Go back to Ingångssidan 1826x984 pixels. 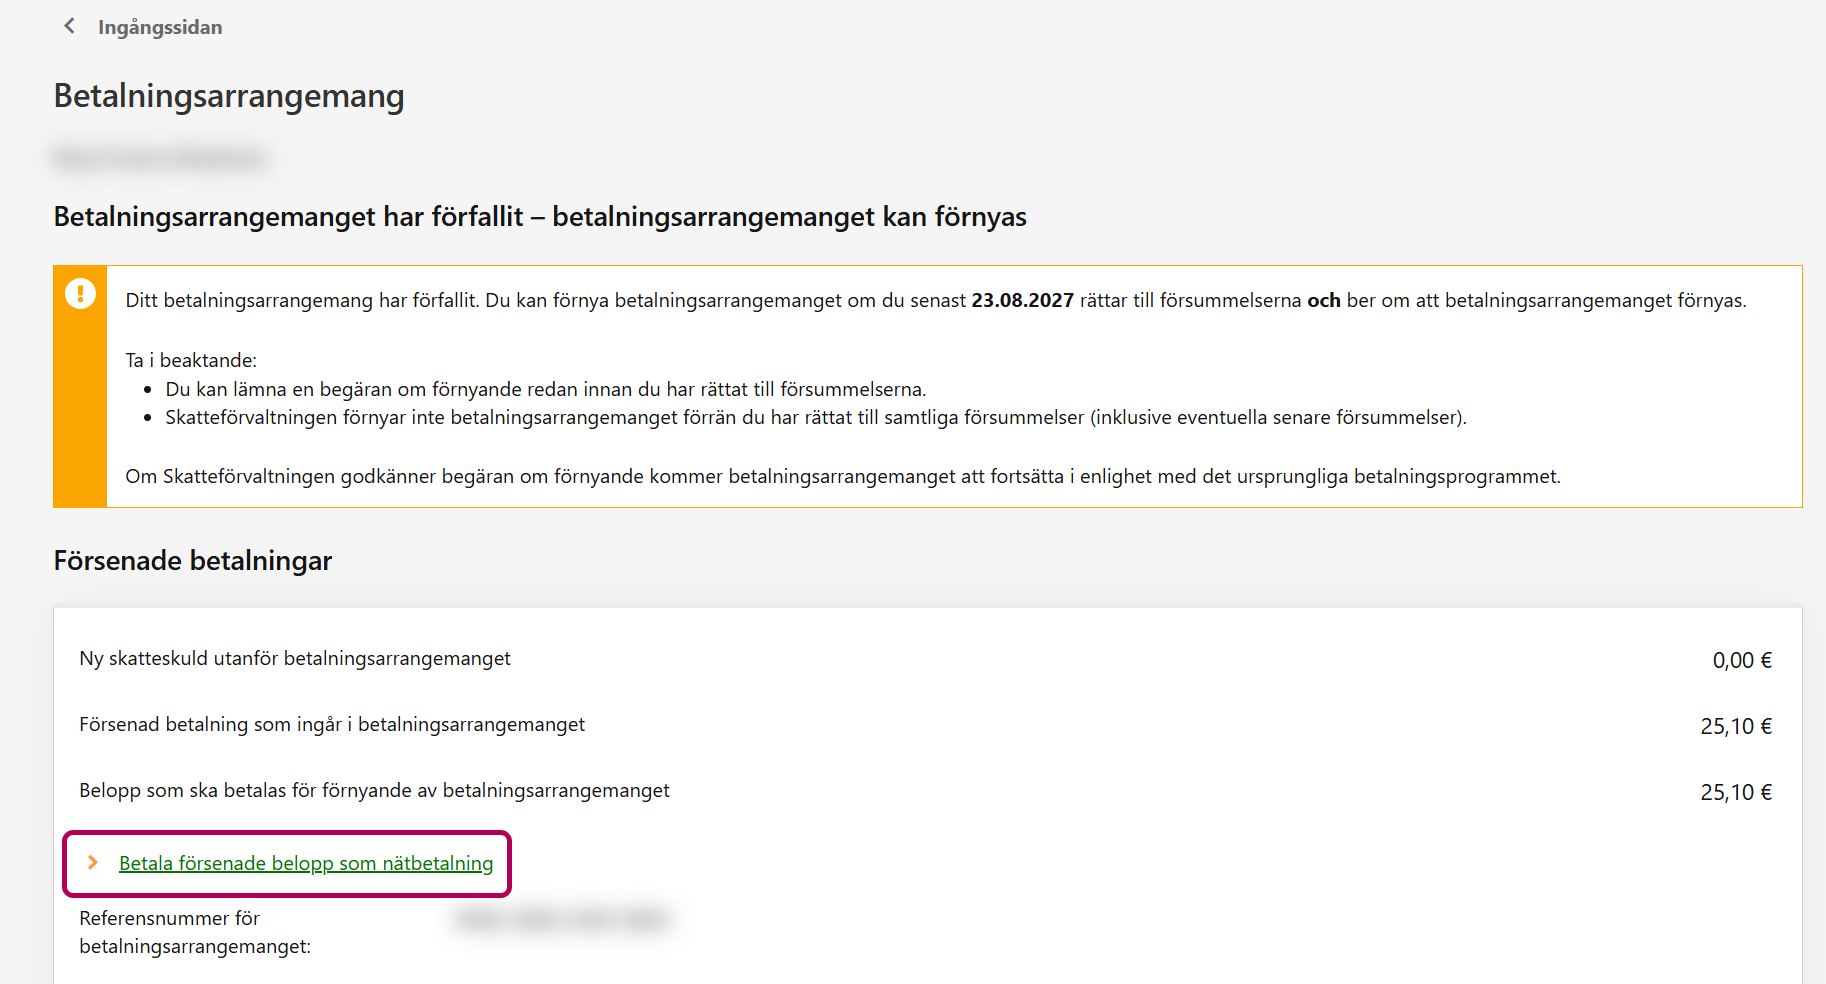pos(160,27)
